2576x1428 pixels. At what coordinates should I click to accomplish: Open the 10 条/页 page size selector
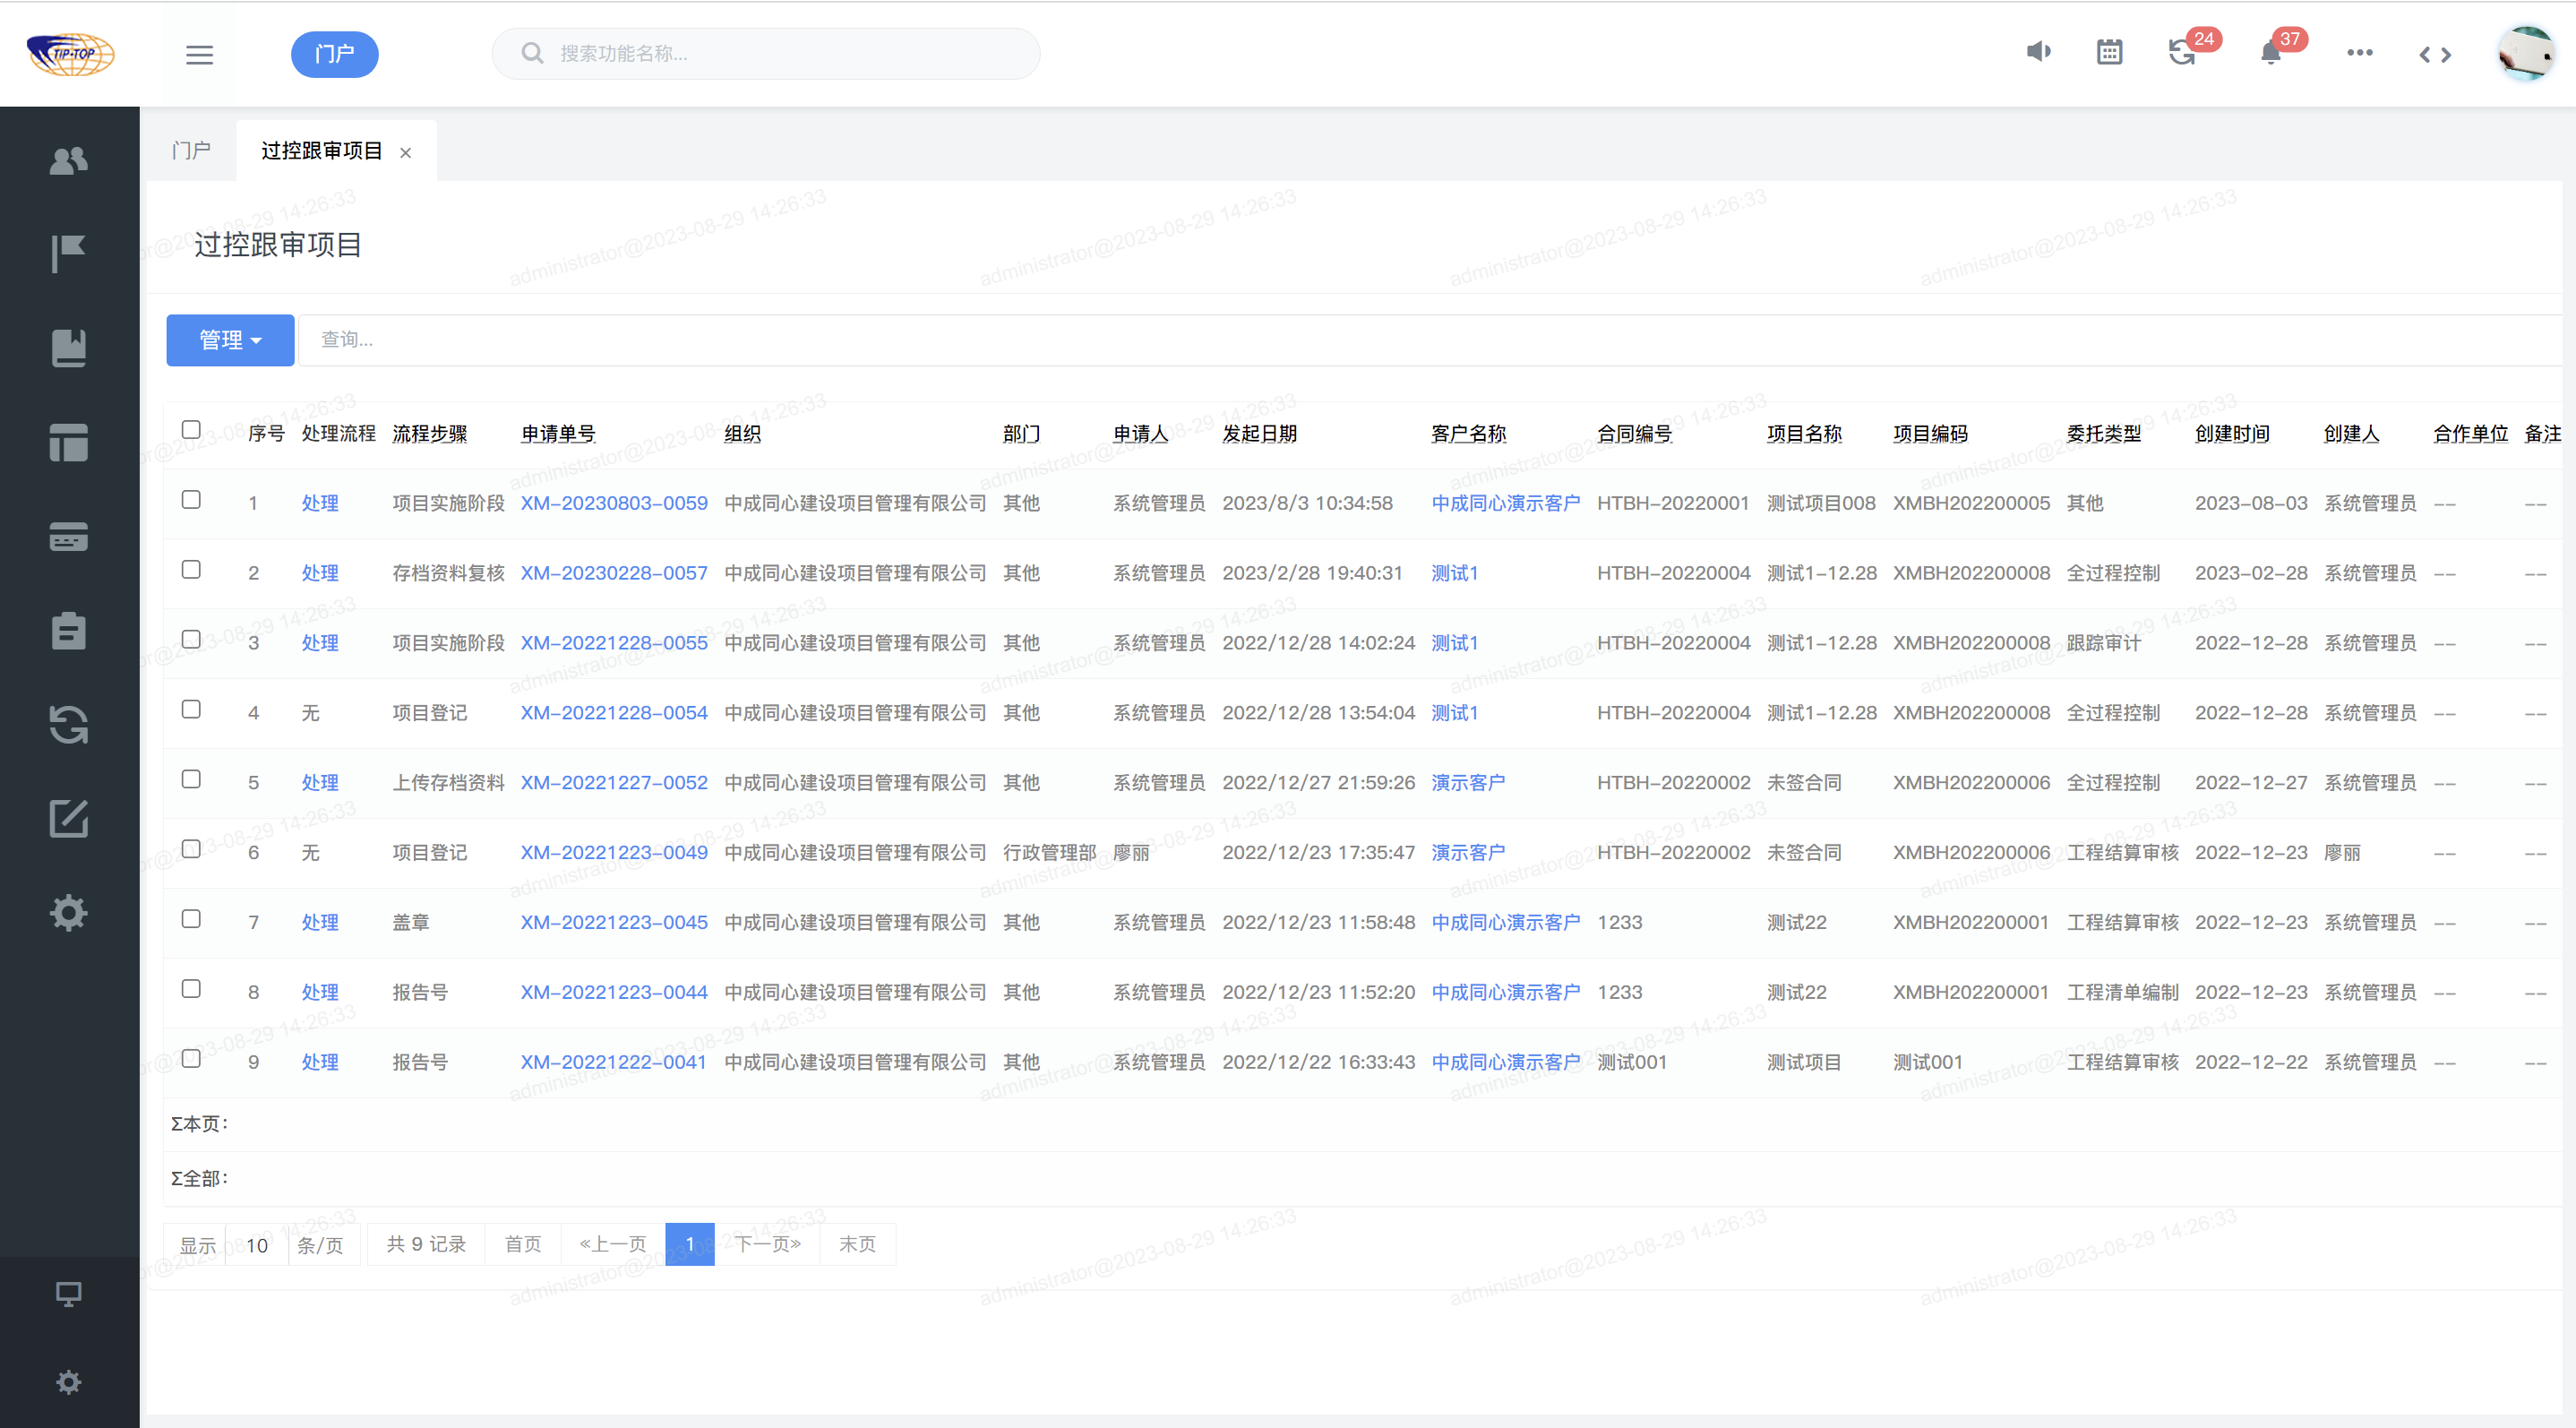pos(257,1245)
